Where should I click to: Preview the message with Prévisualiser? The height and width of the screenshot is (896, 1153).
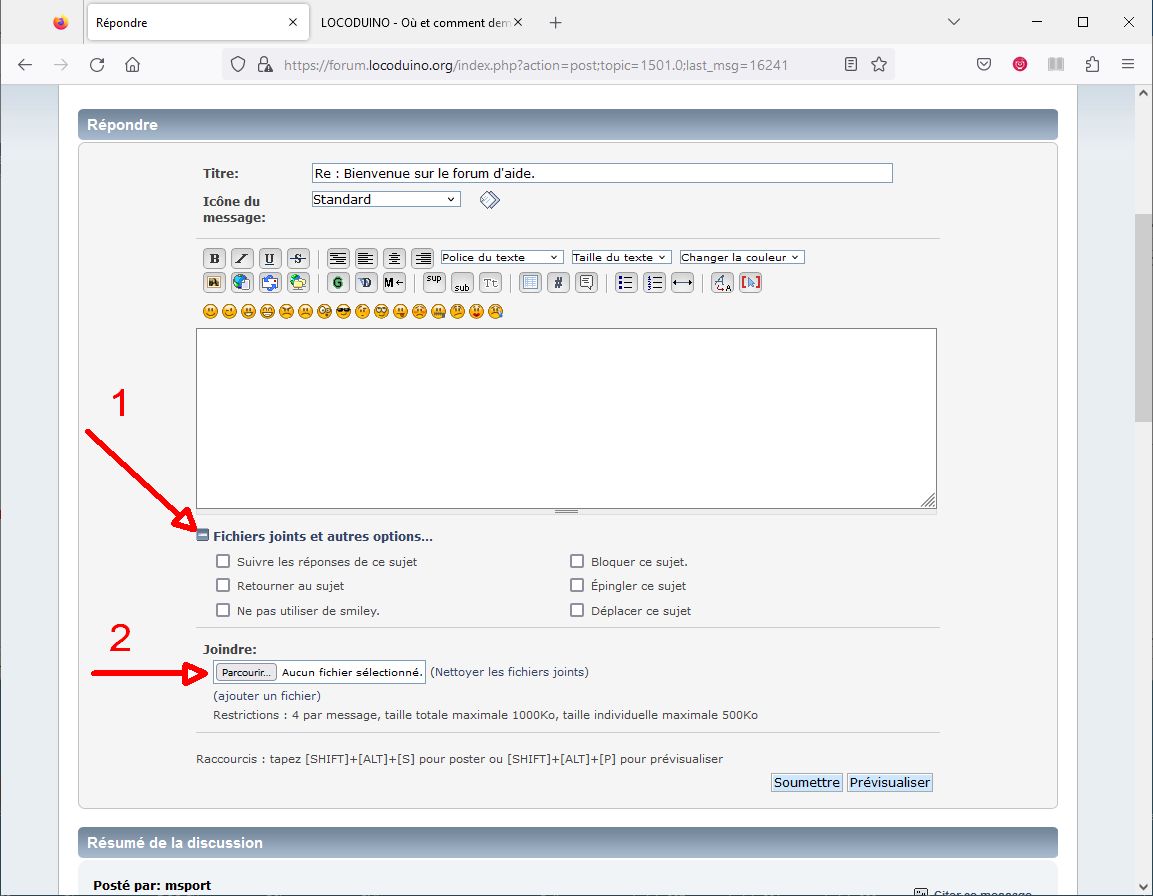click(890, 783)
